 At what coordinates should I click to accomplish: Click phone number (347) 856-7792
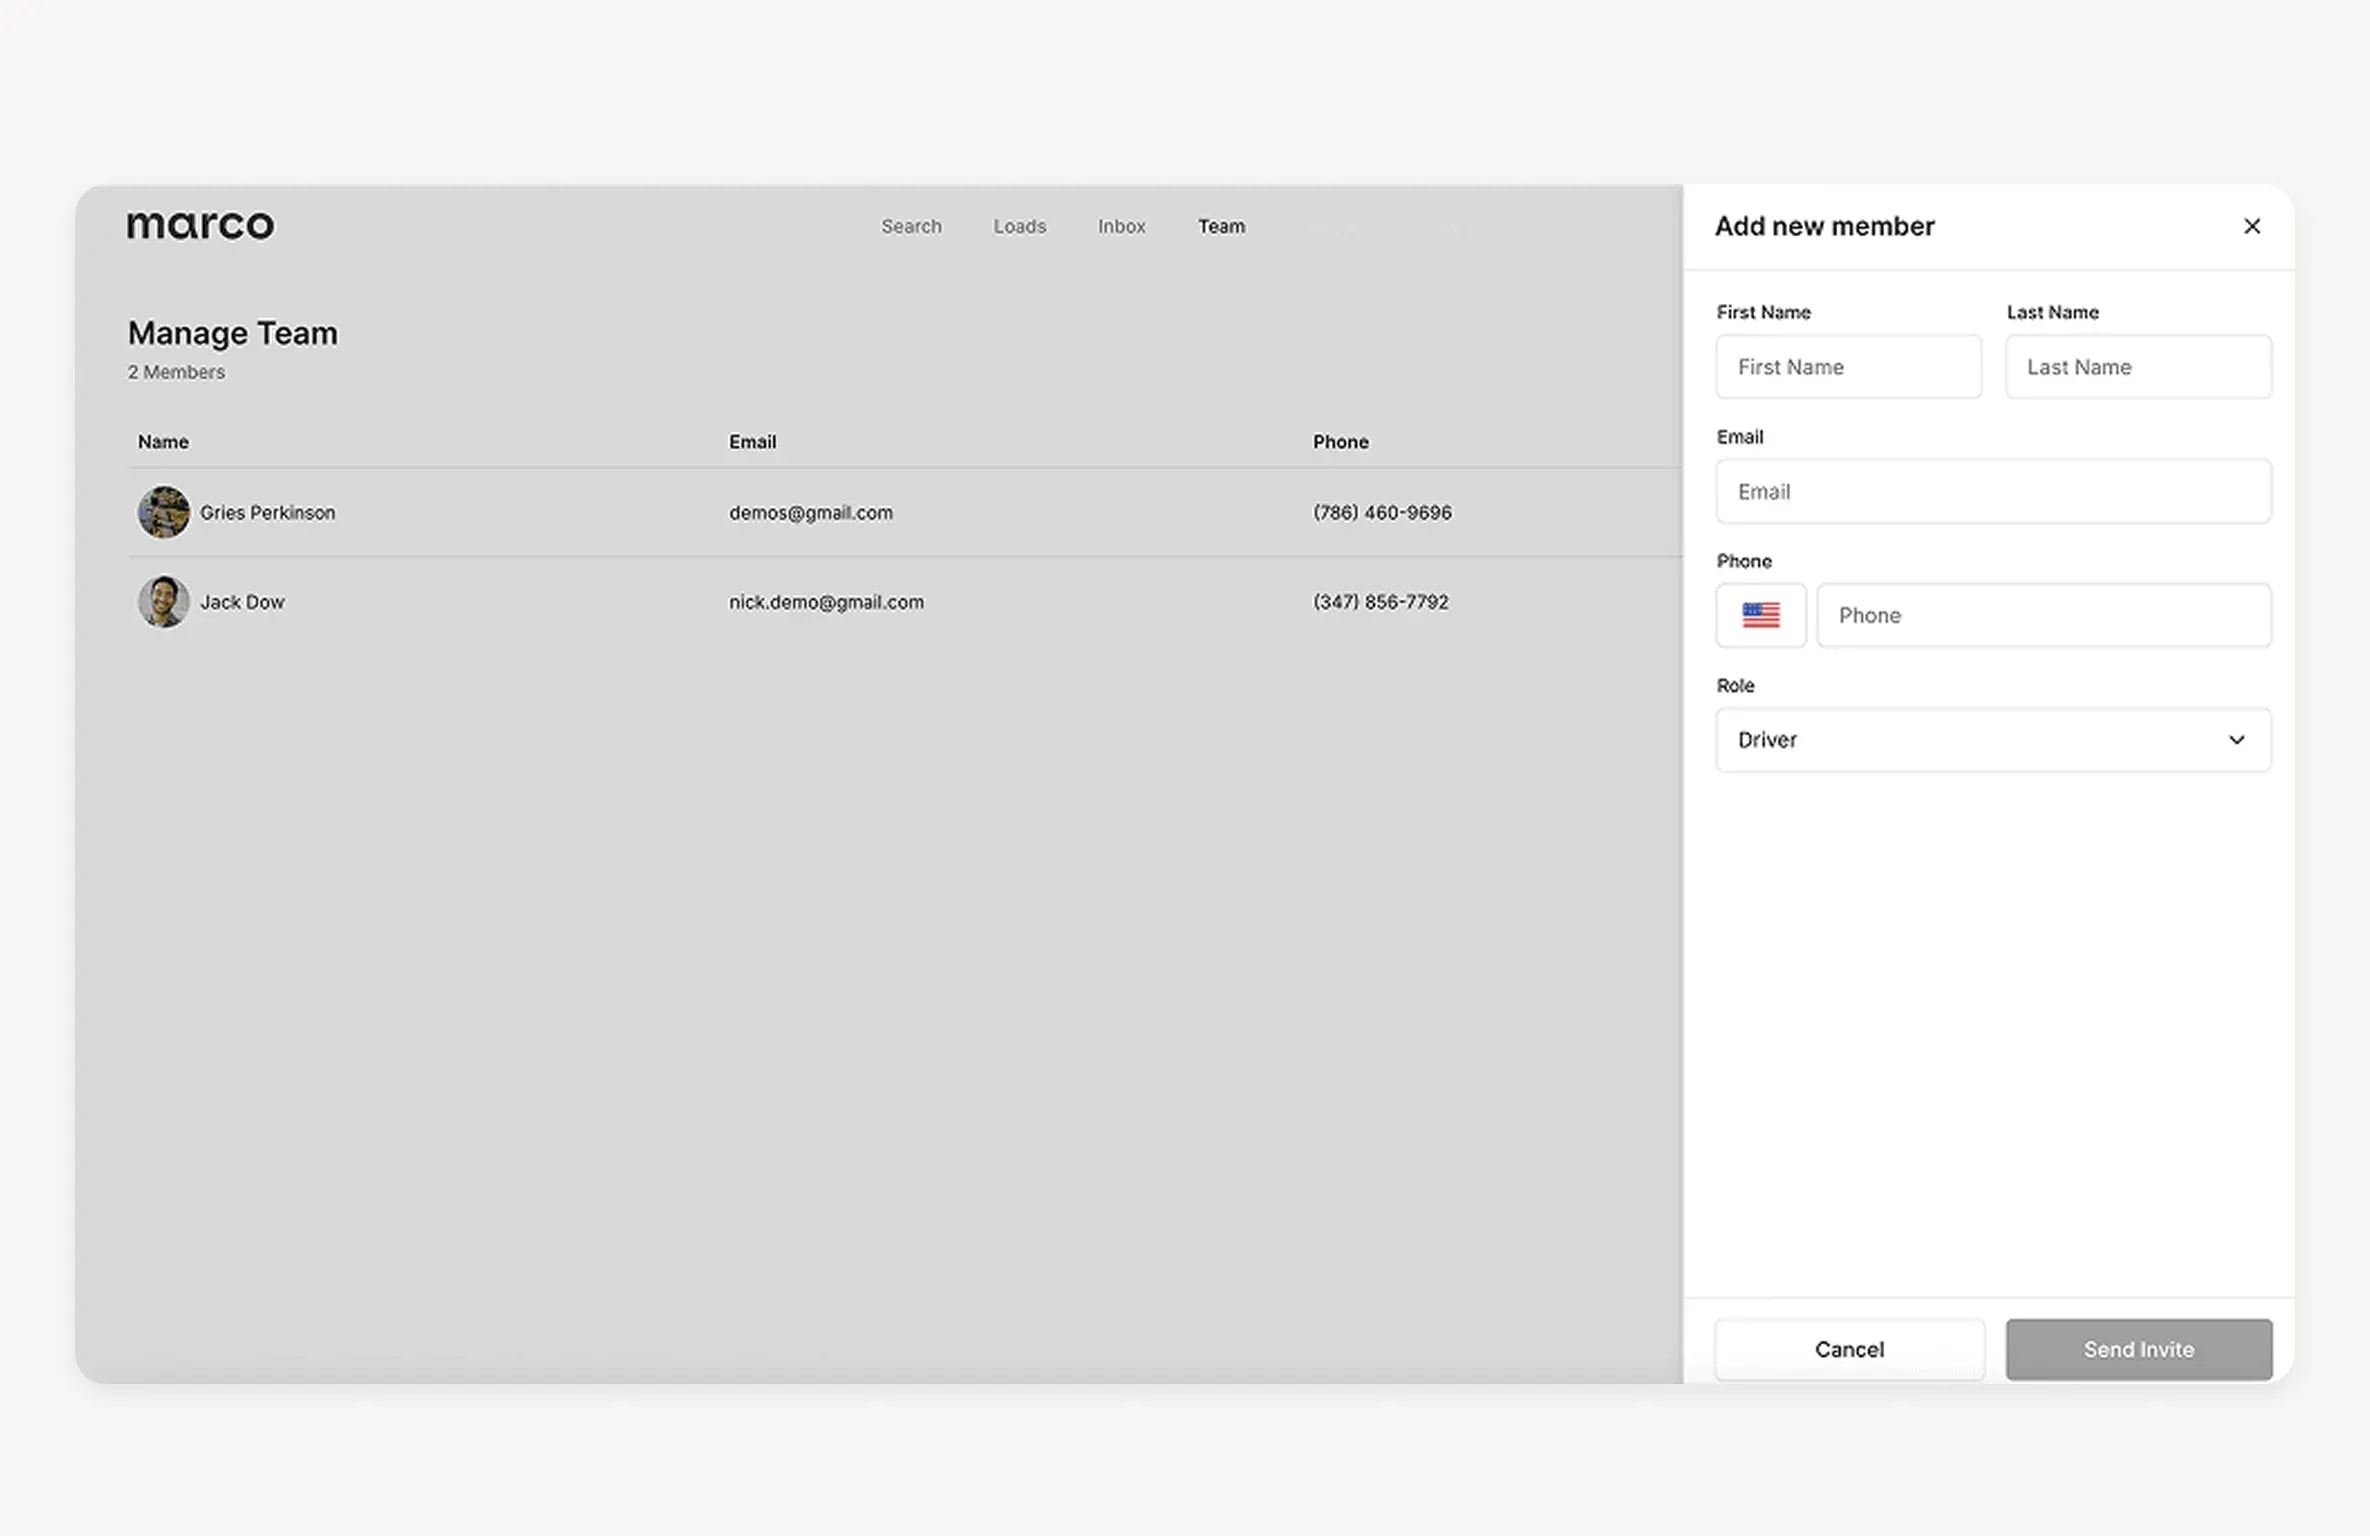(1380, 602)
